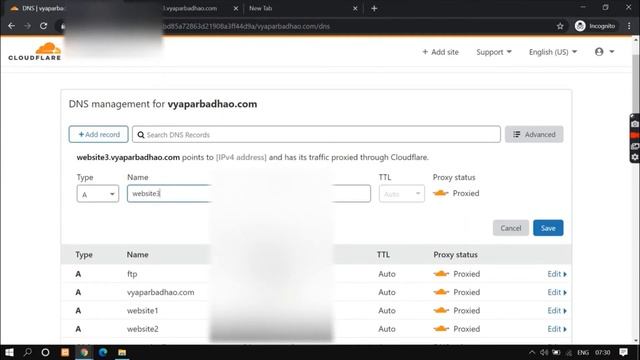
Task: Toggle proxy cloud on website2 record
Action: click(x=441, y=329)
